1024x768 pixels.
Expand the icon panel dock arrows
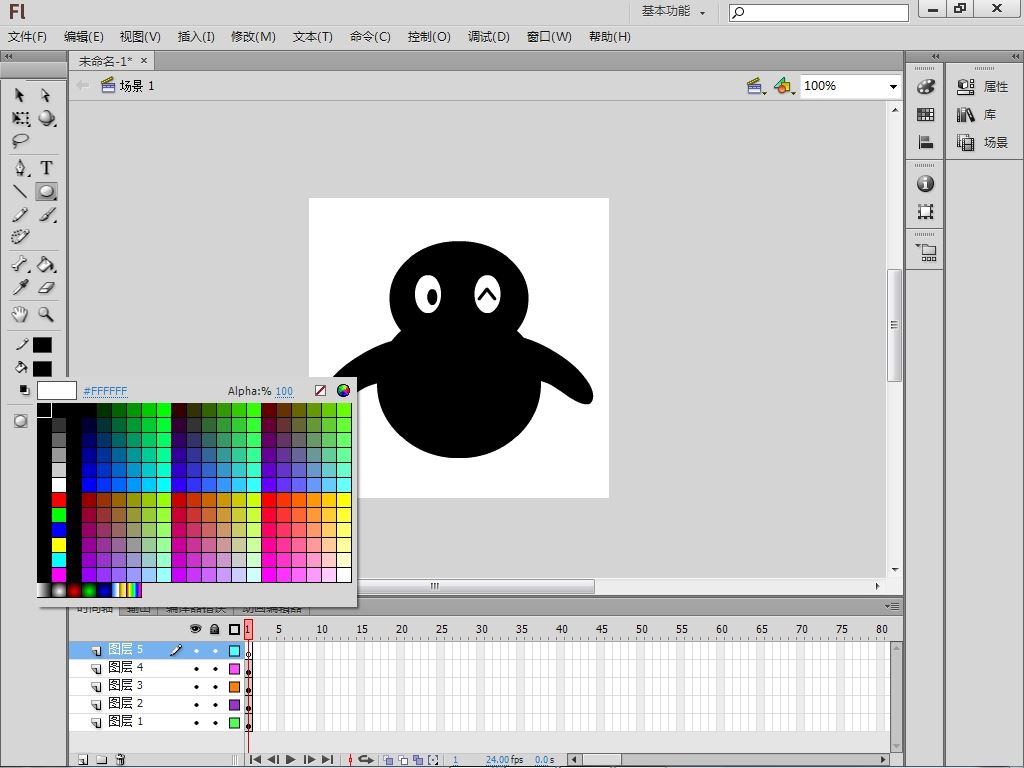click(935, 56)
